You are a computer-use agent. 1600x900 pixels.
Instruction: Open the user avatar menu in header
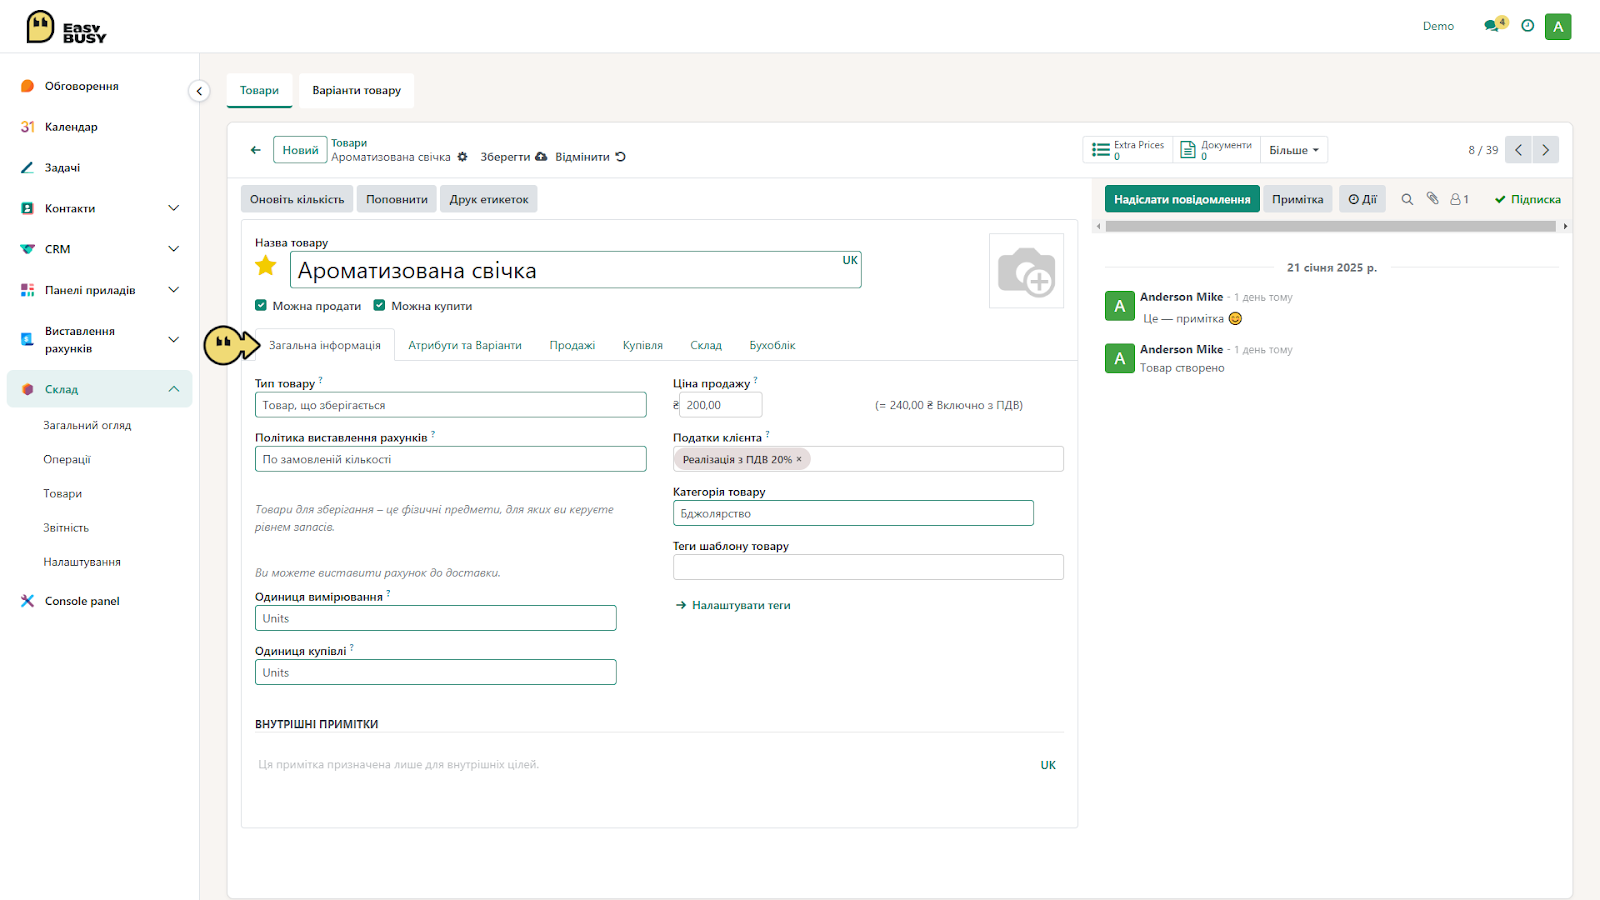point(1558,26)
